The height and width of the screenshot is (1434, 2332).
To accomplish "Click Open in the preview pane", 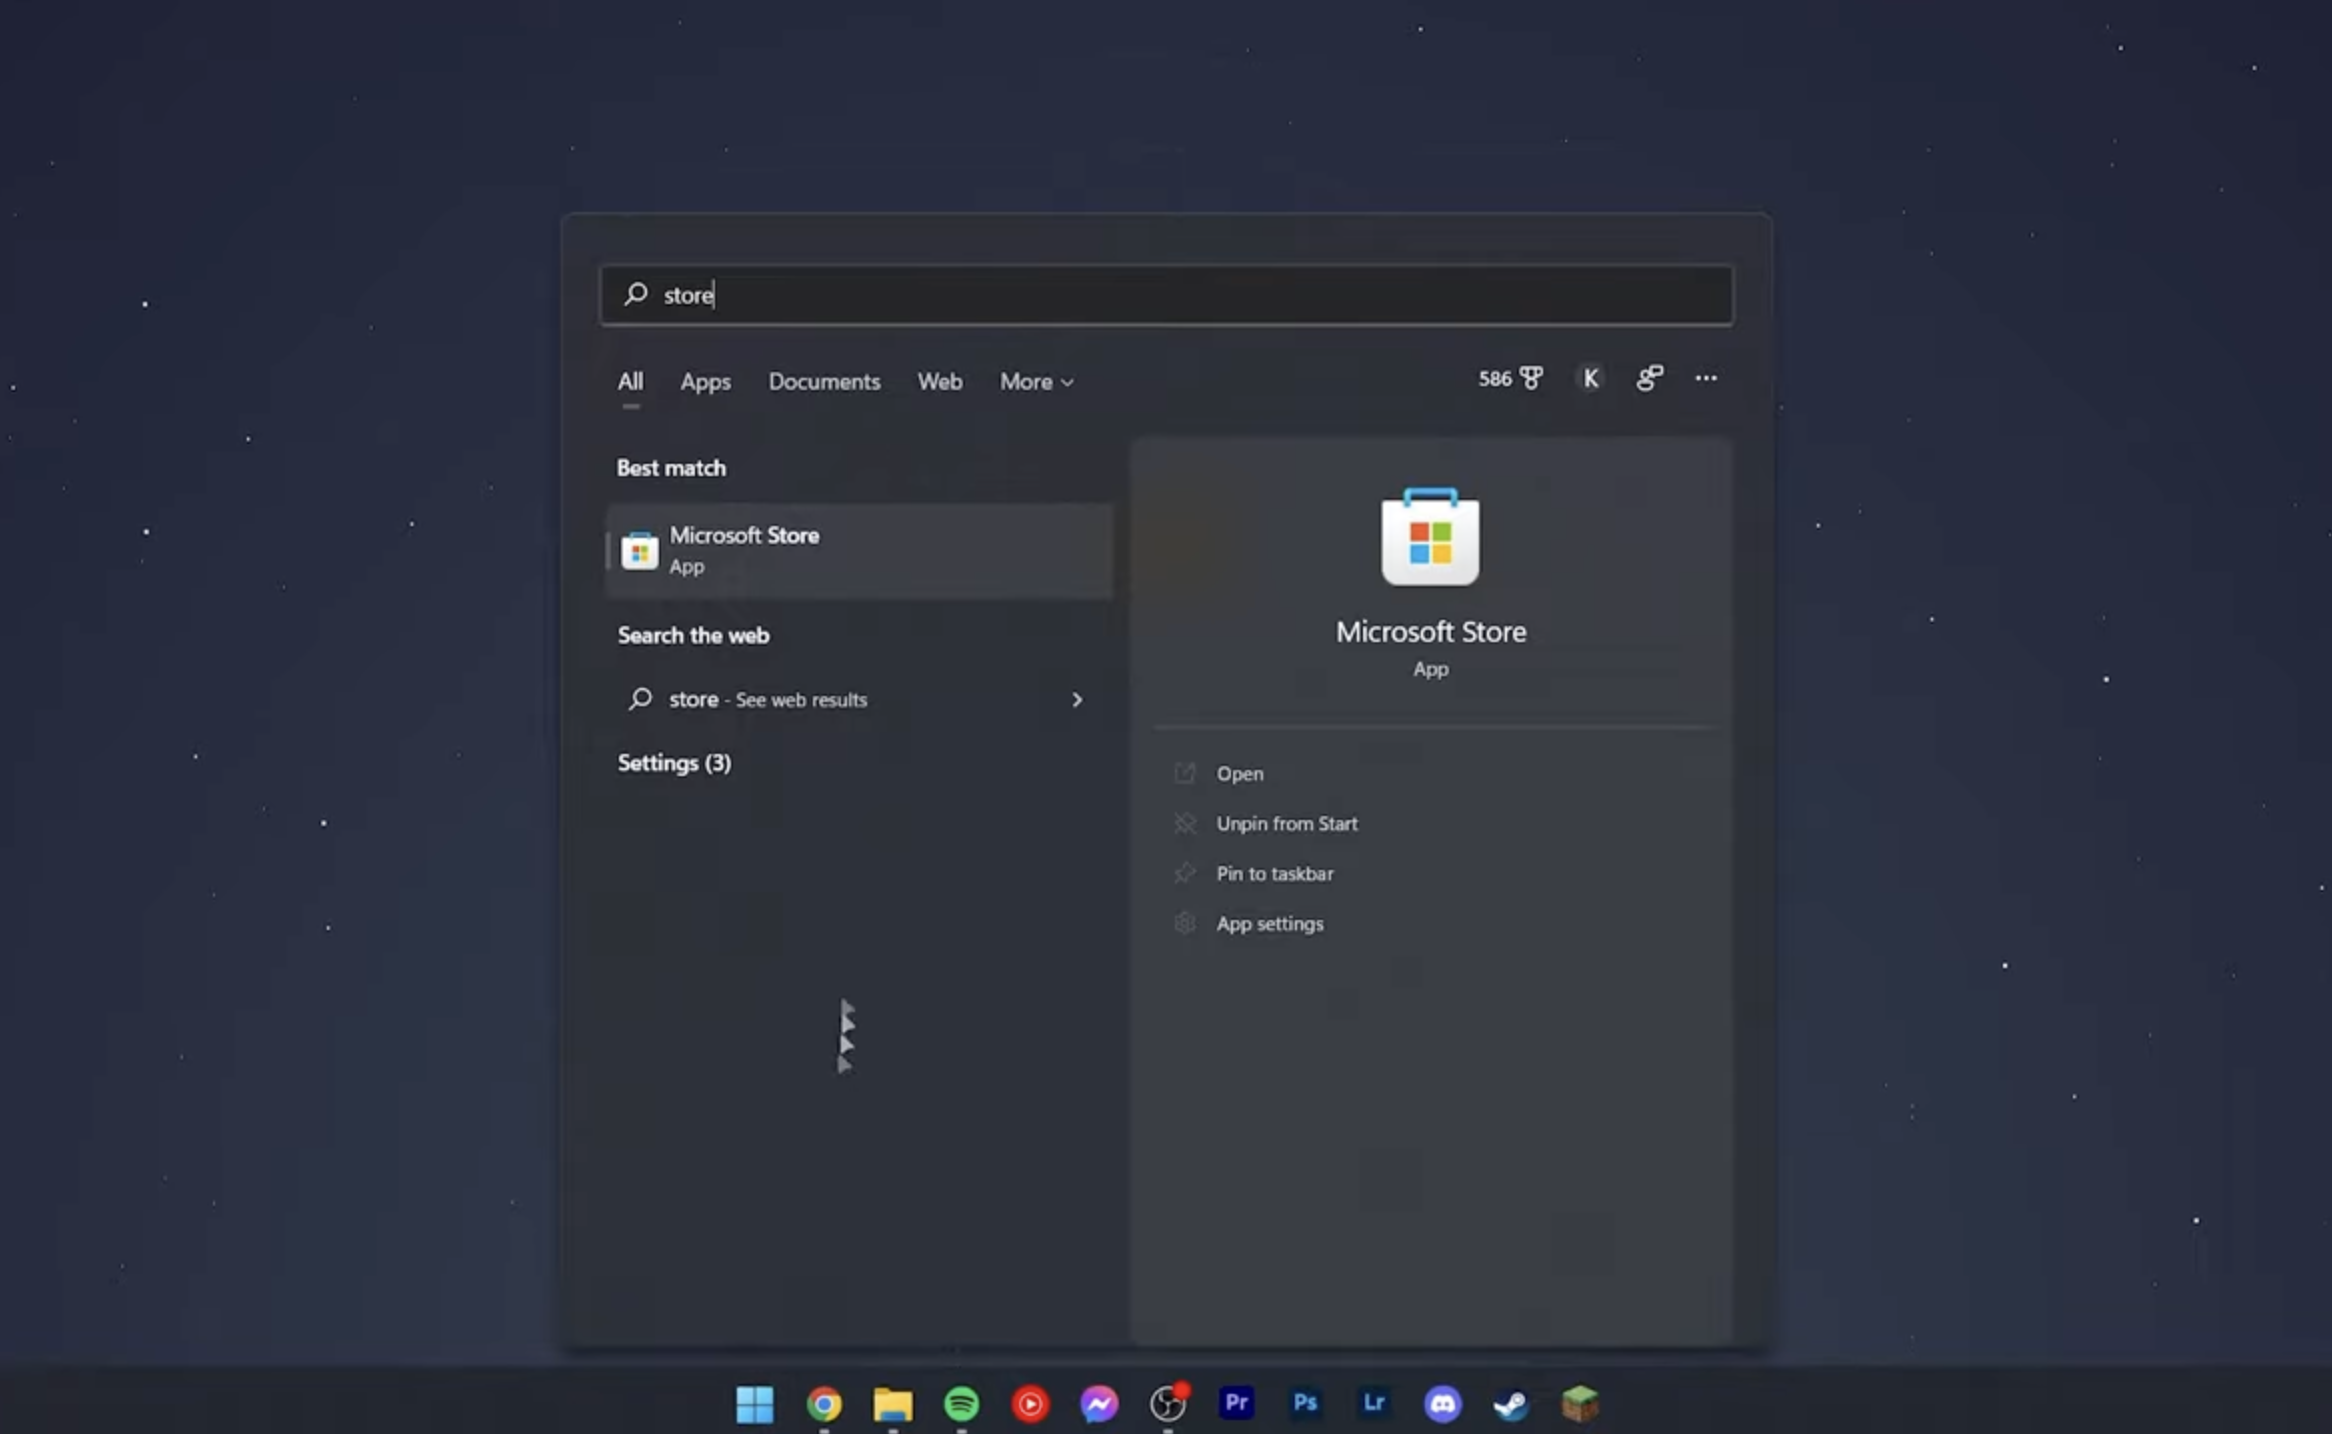I will [1239, 774].
